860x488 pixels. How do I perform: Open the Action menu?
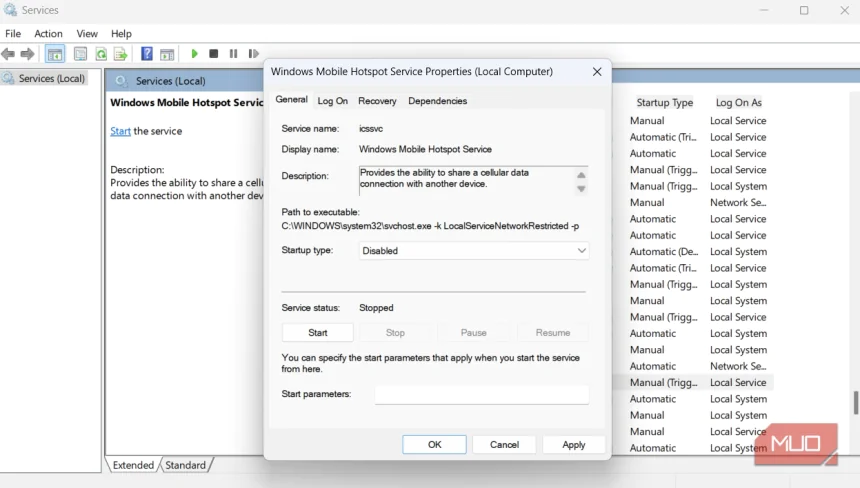point(48,34)
